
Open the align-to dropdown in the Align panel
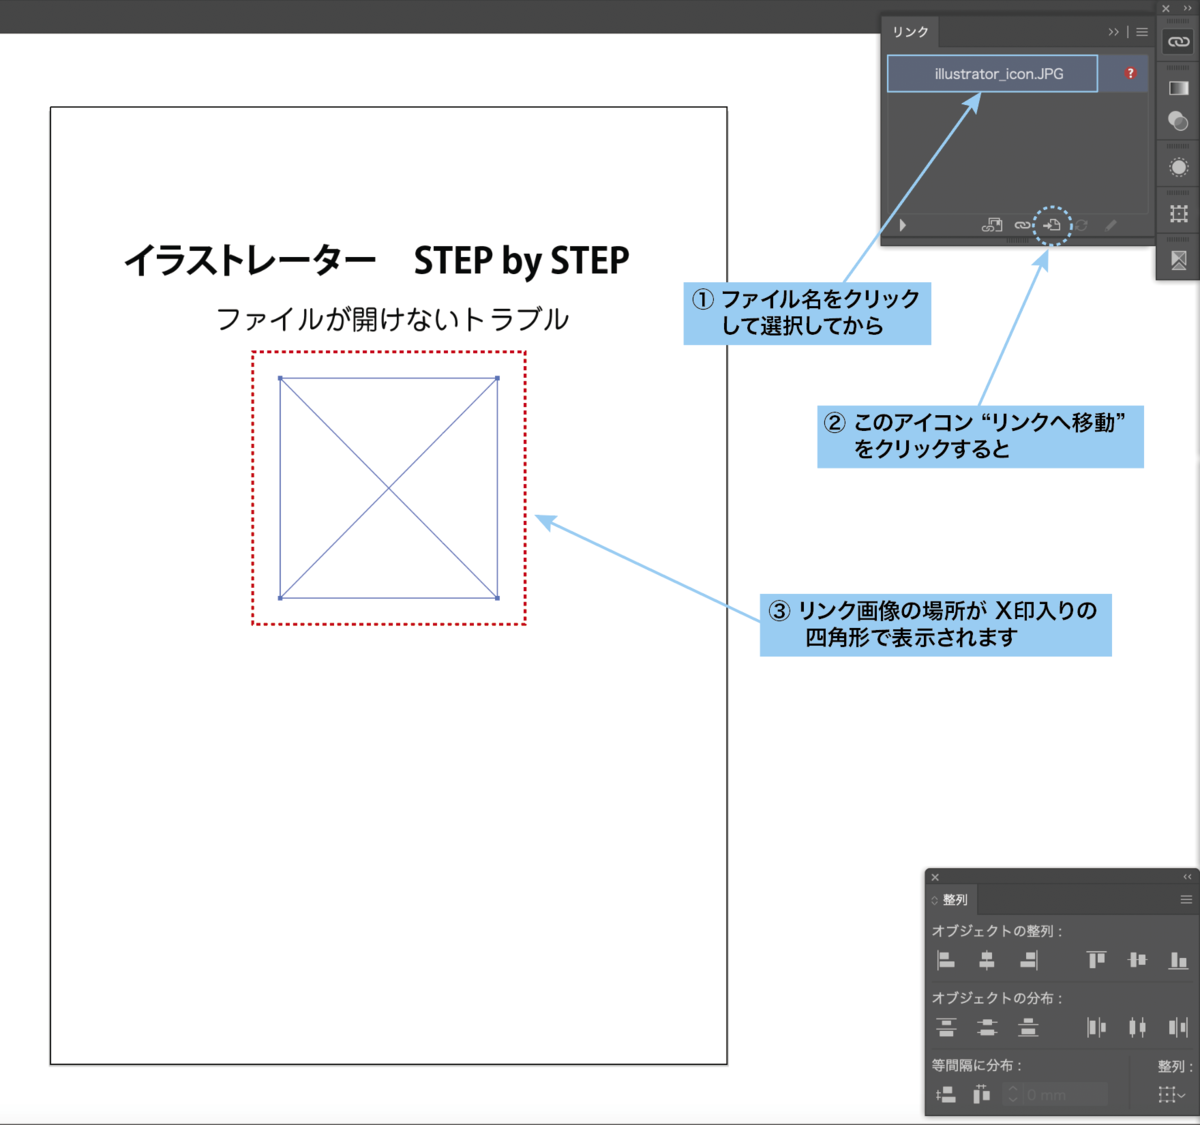tap(1172, 1094)
